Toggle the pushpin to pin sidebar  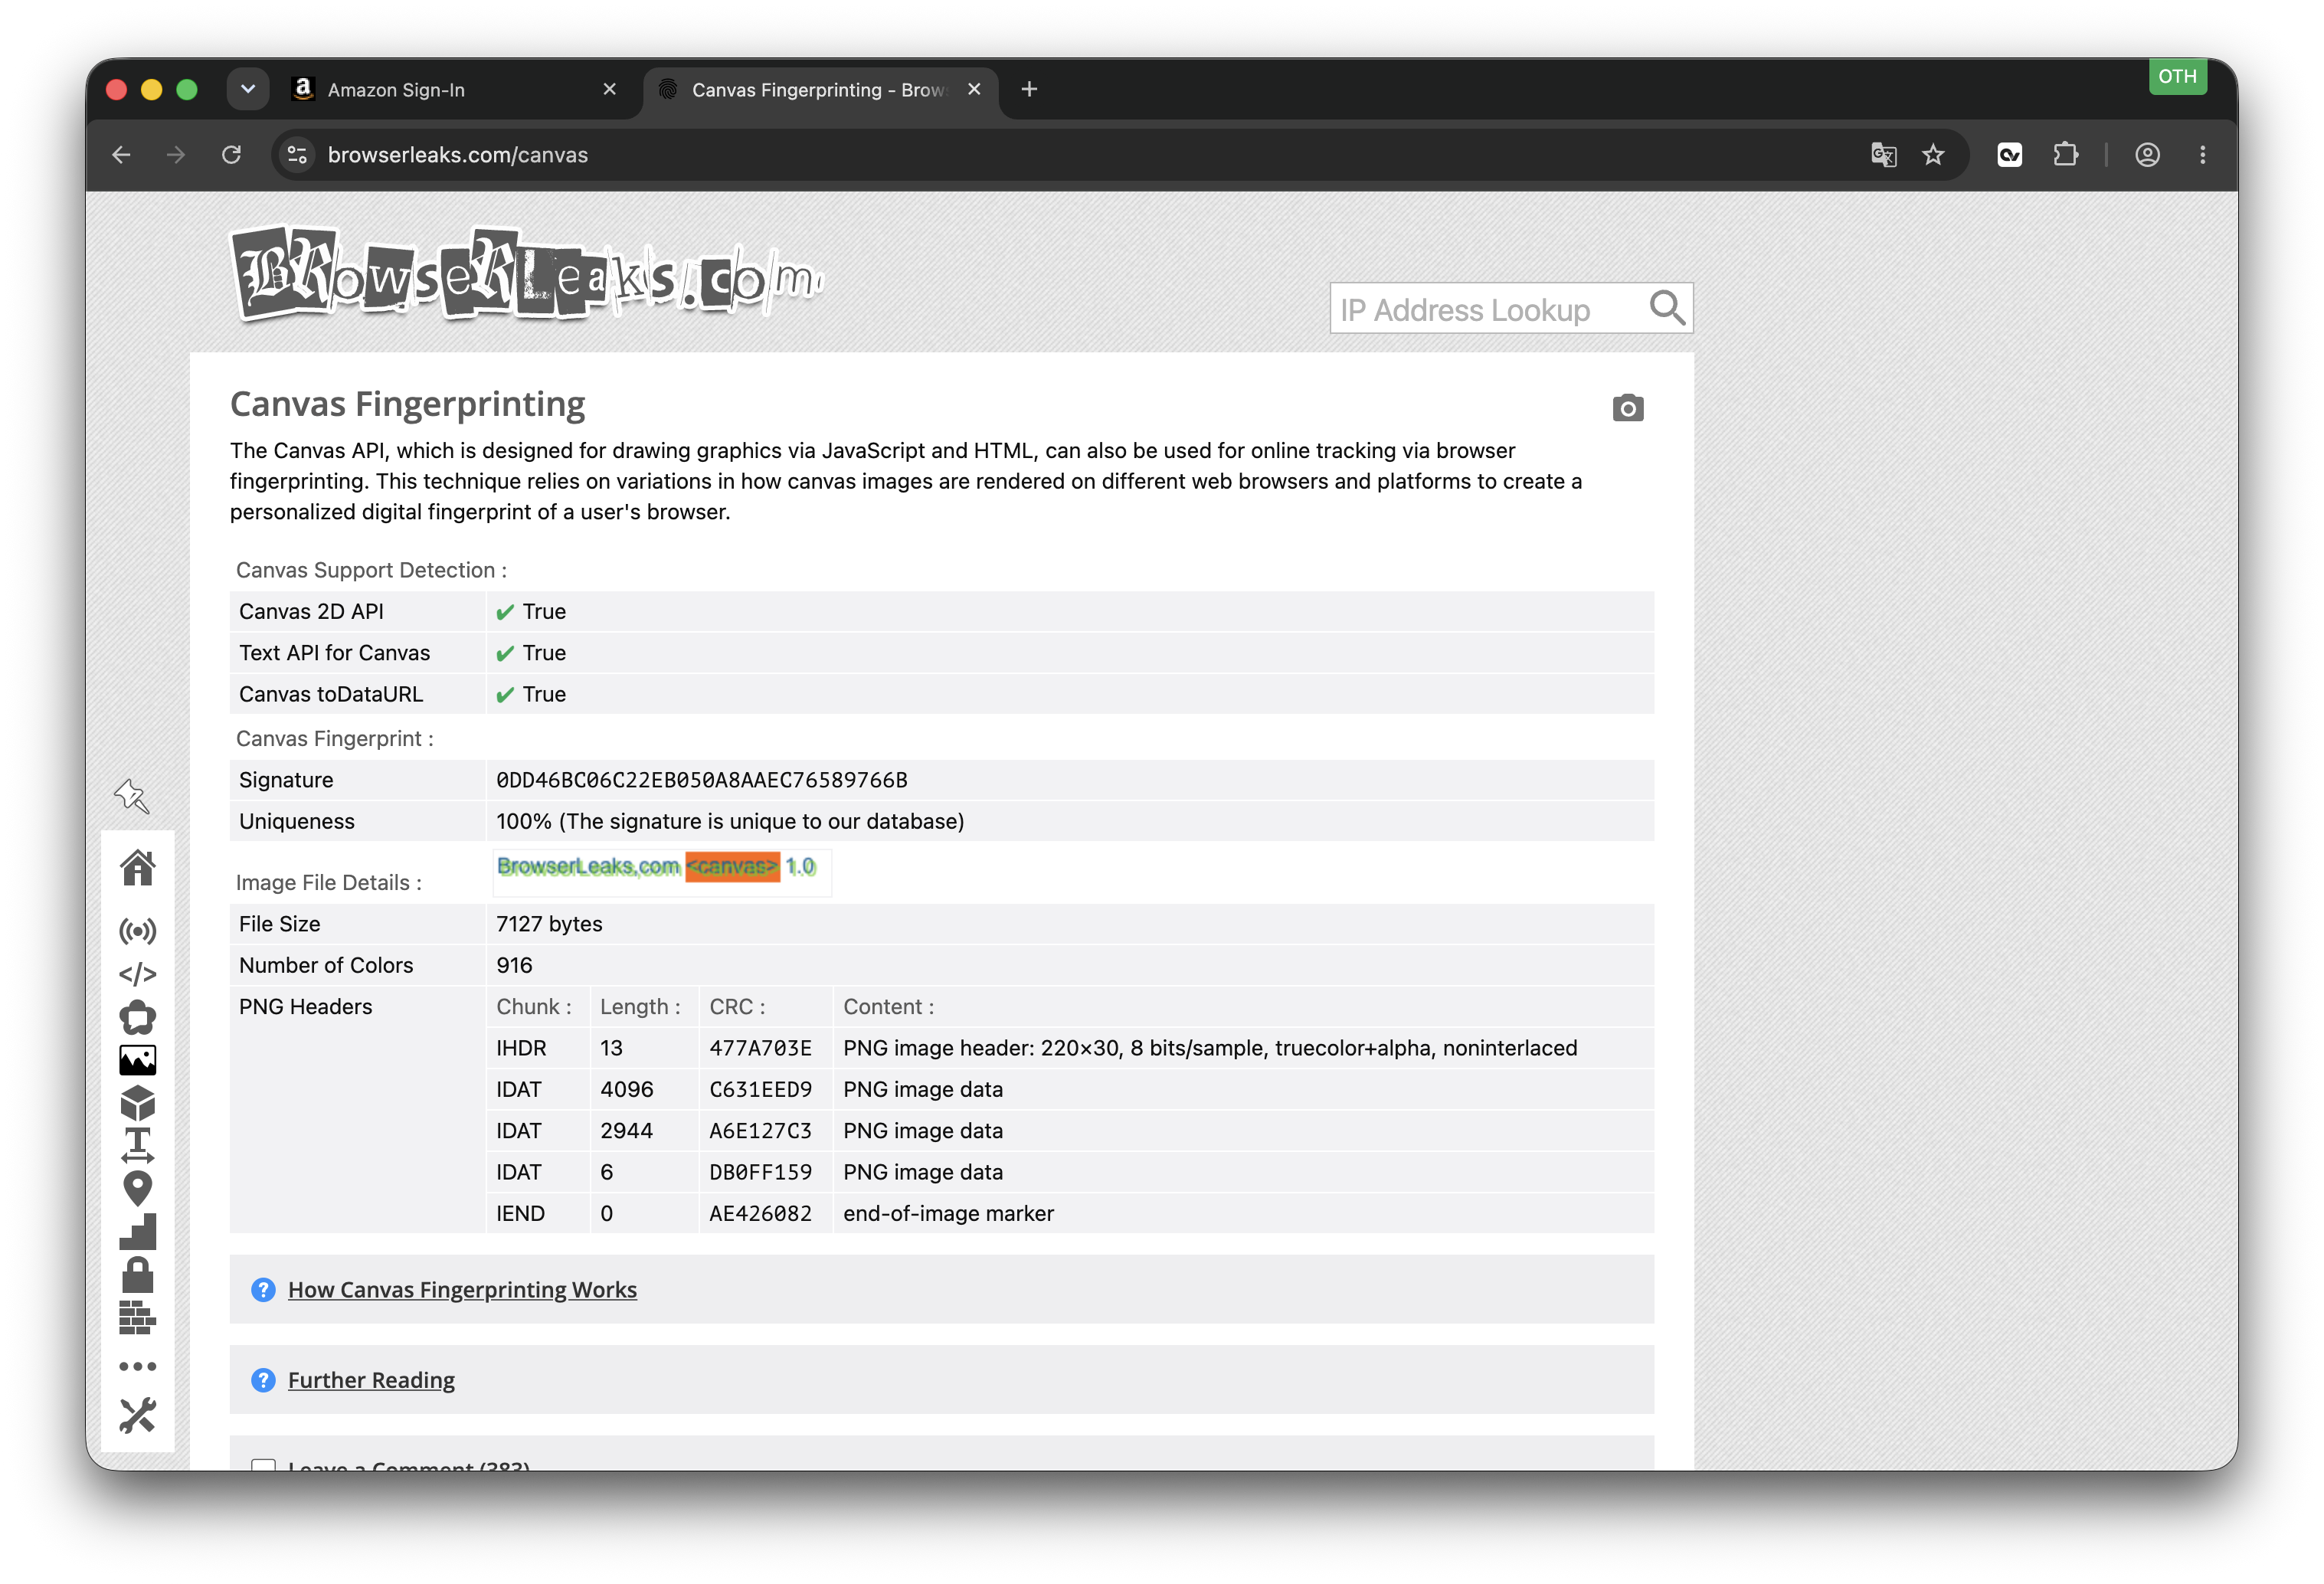(131, 796)
